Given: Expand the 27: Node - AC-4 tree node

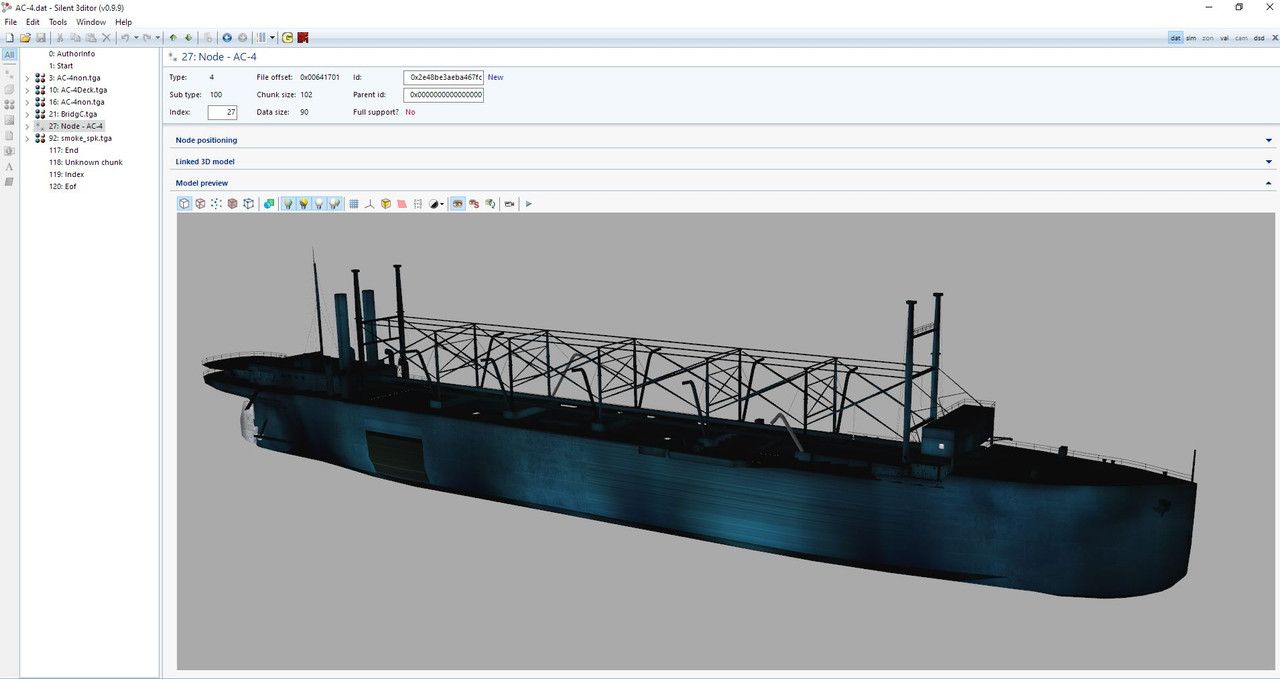Looking at the screenshot, I should [27, 126].
